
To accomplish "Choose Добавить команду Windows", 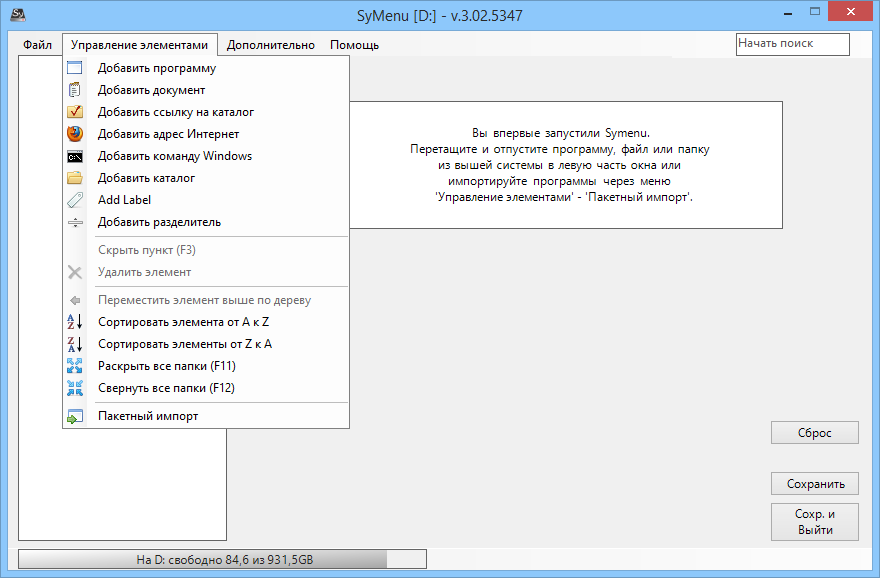I will (x=206, y=156).
